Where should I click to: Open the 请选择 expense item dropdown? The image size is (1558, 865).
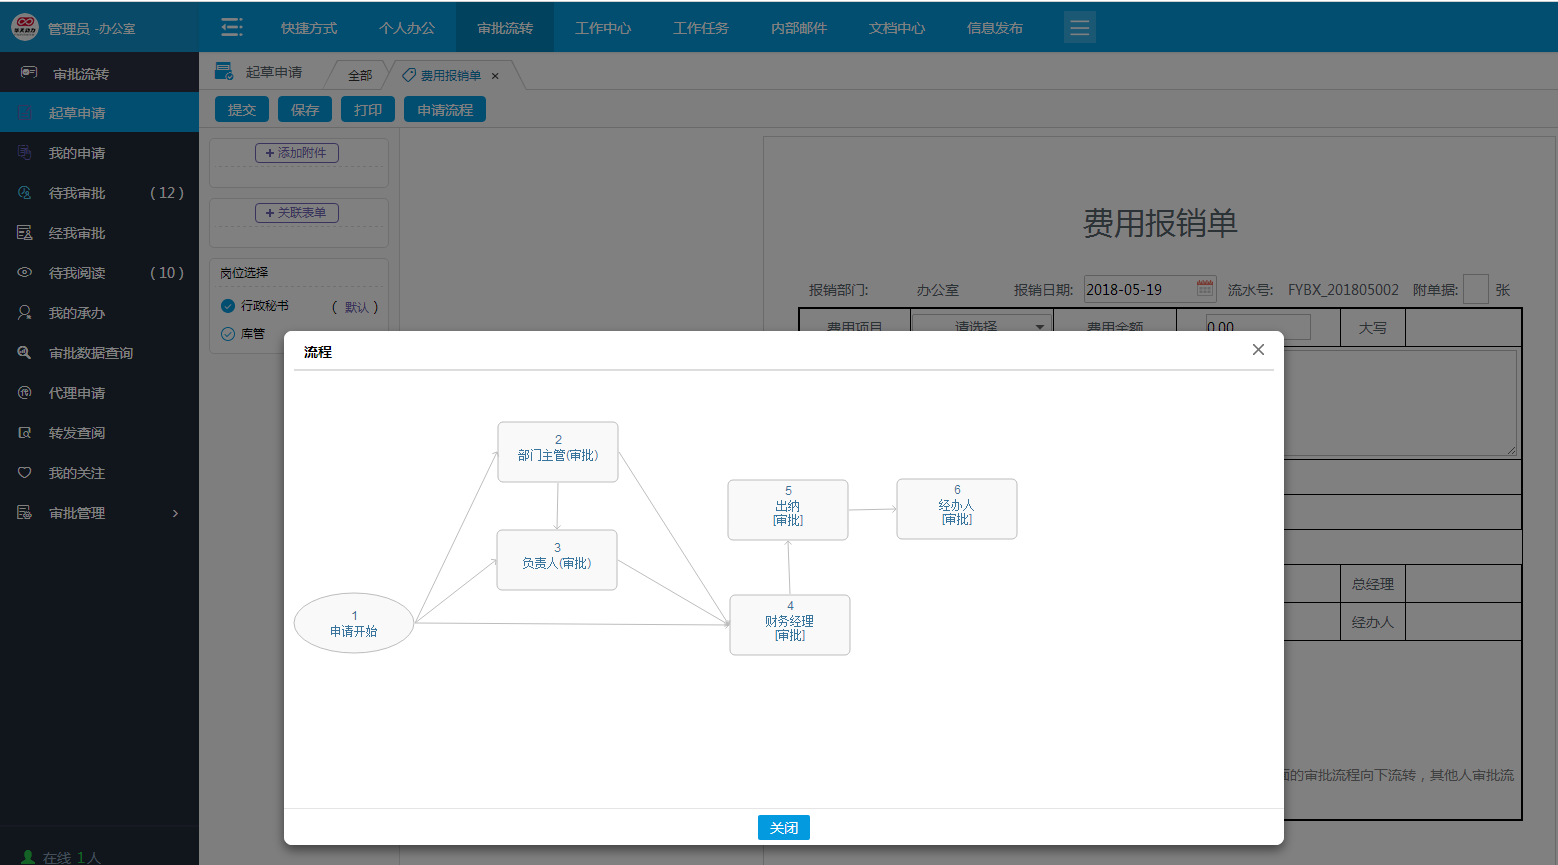click(x=983, y=326)
